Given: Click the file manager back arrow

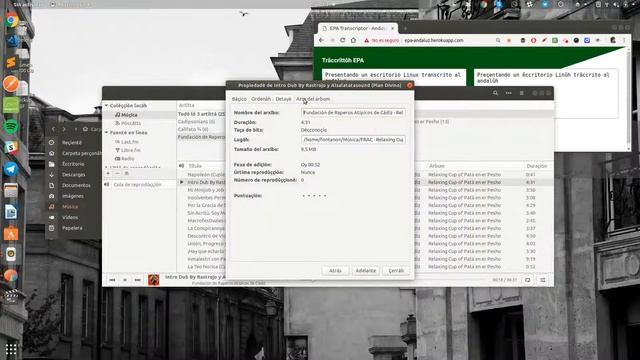Looking at the screenshot, I should 53,129.
